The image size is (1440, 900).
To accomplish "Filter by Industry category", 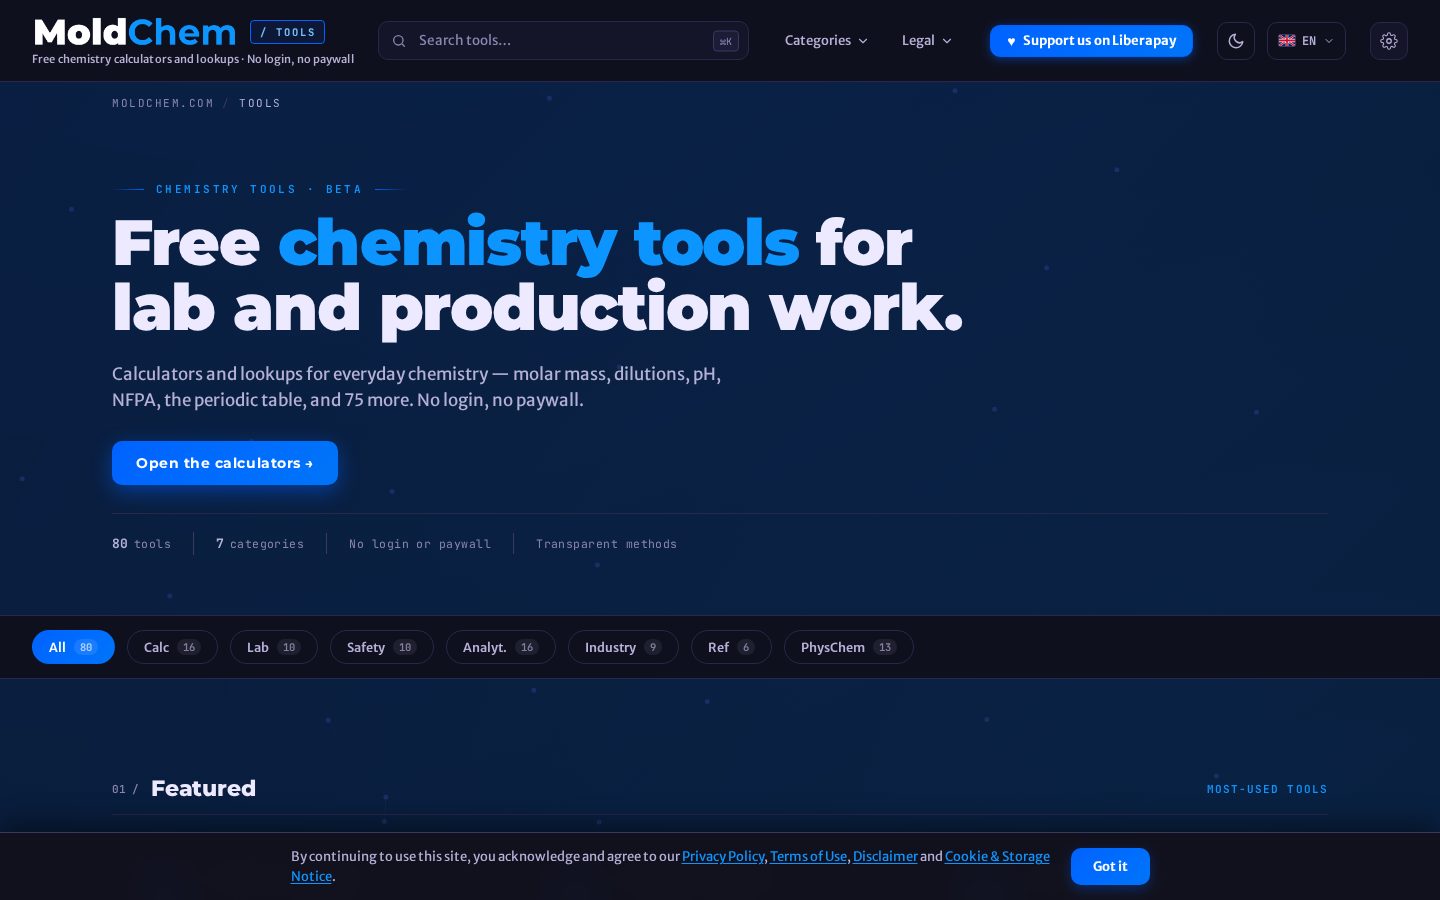I will point(623,647).
